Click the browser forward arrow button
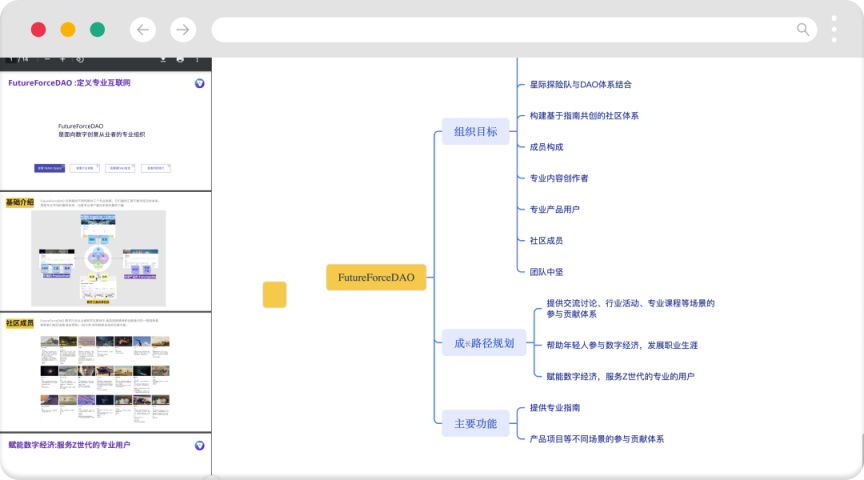Image resolution: width=864 pixels, height=480 pixels. click(183, 30)
